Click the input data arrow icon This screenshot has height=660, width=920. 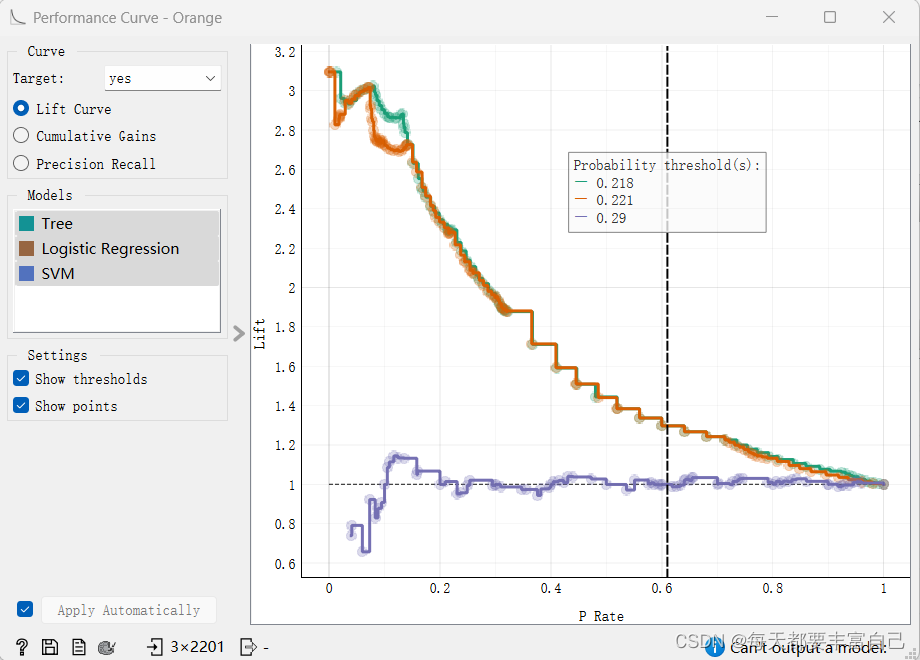(155, 647)
